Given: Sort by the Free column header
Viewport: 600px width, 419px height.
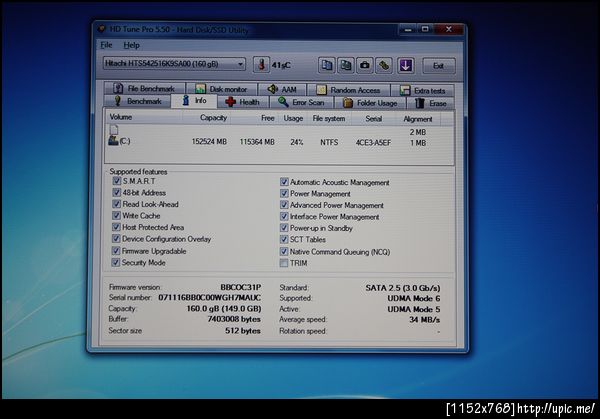Looking at the screenshot, I should pos(254,118).
